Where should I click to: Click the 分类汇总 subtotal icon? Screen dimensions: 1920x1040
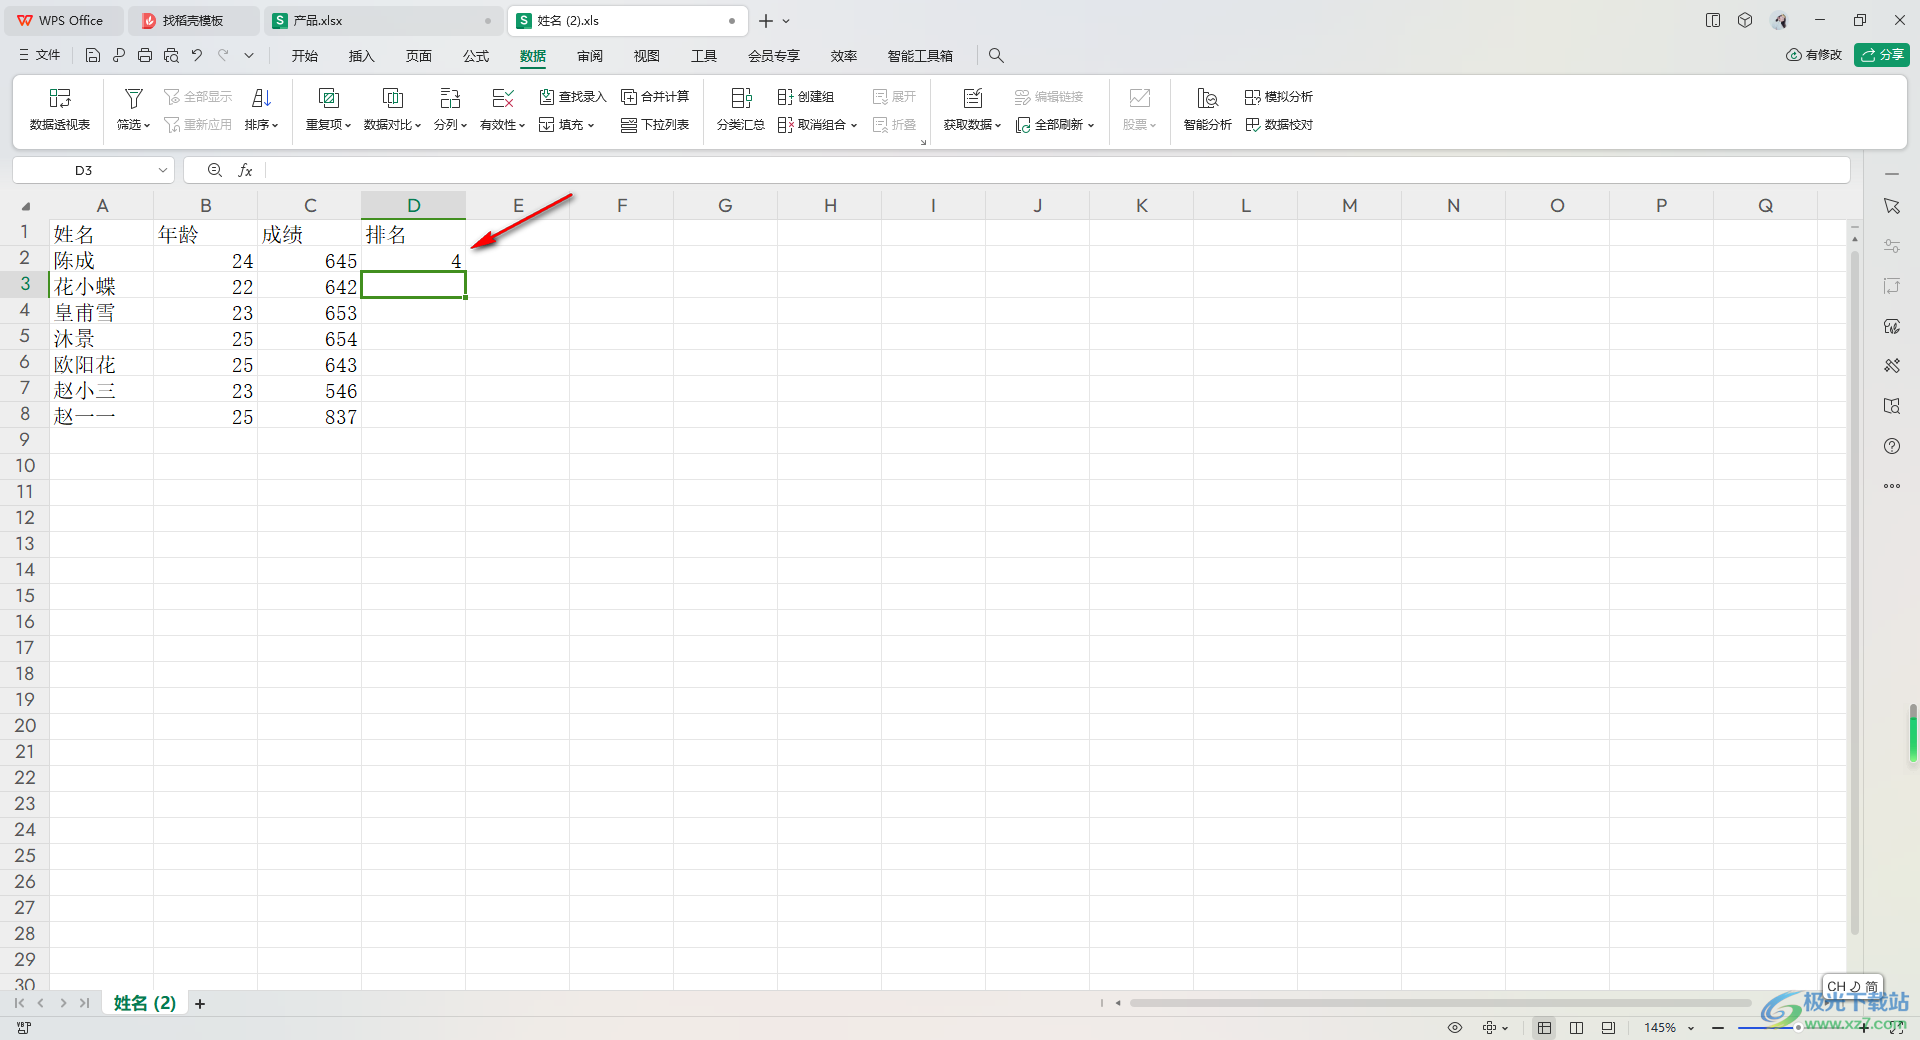[x=741, y=98]
